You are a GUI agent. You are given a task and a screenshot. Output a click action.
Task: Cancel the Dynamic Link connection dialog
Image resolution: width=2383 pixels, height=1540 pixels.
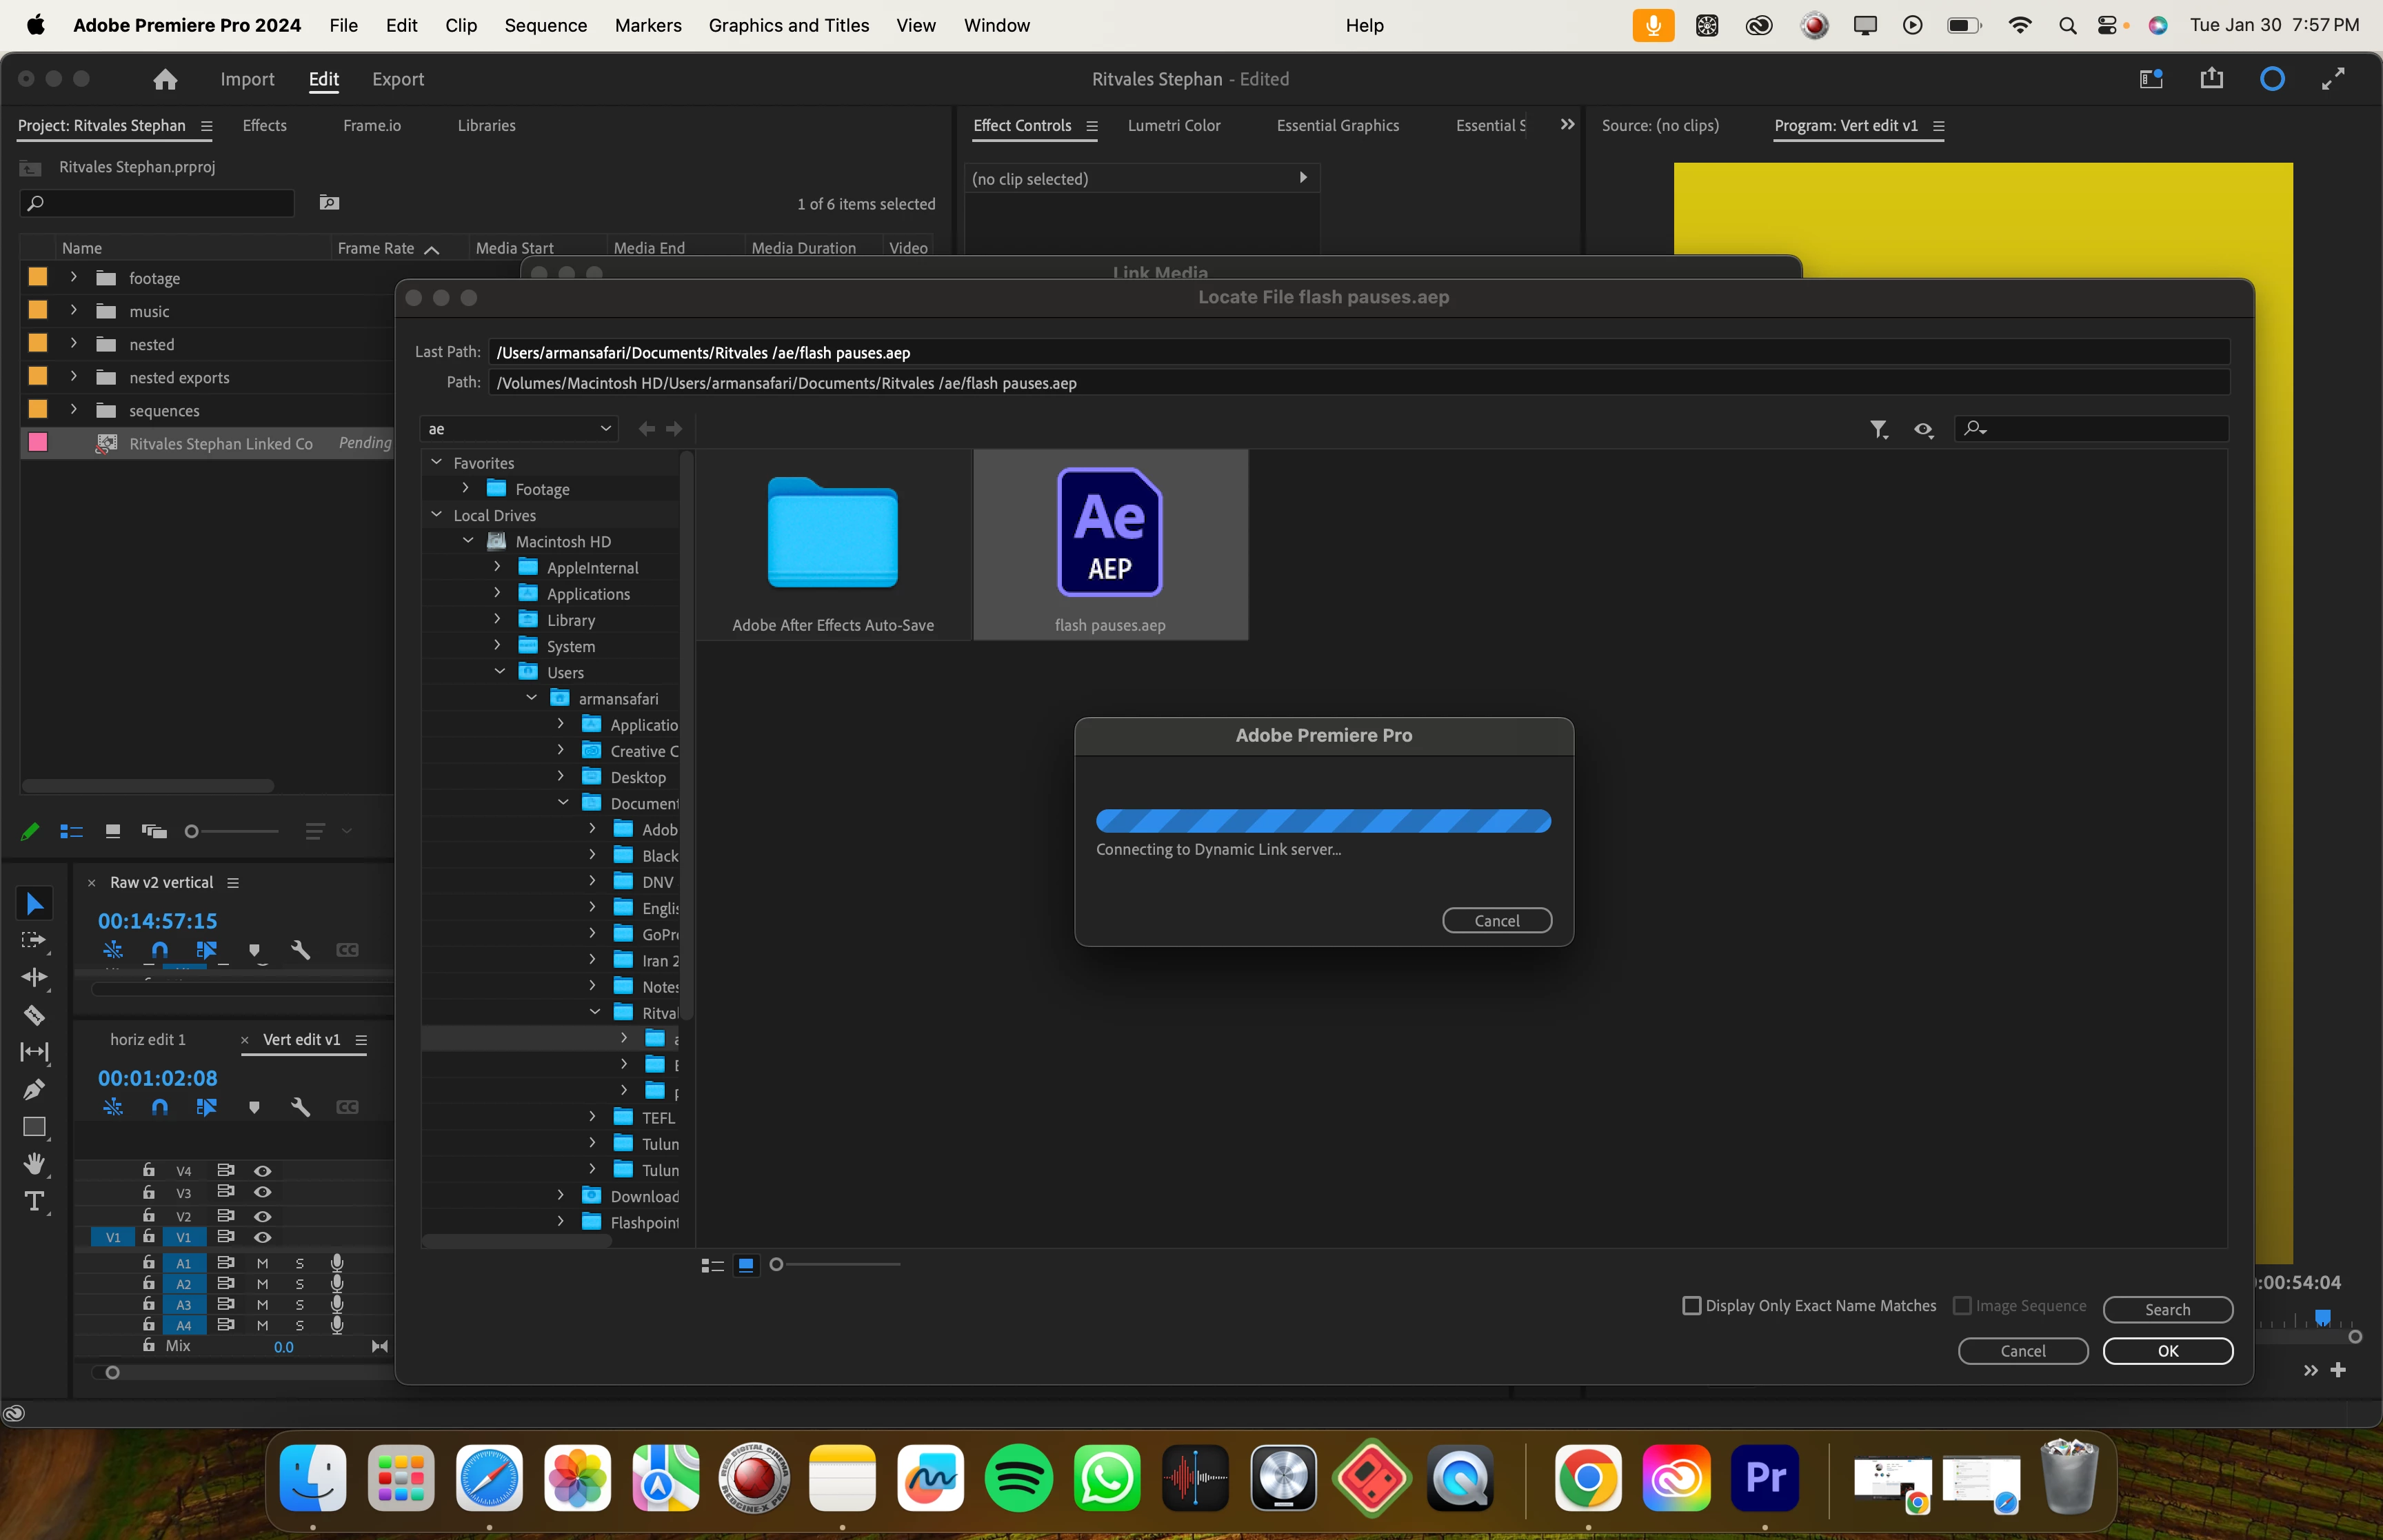click(1496, 921)
